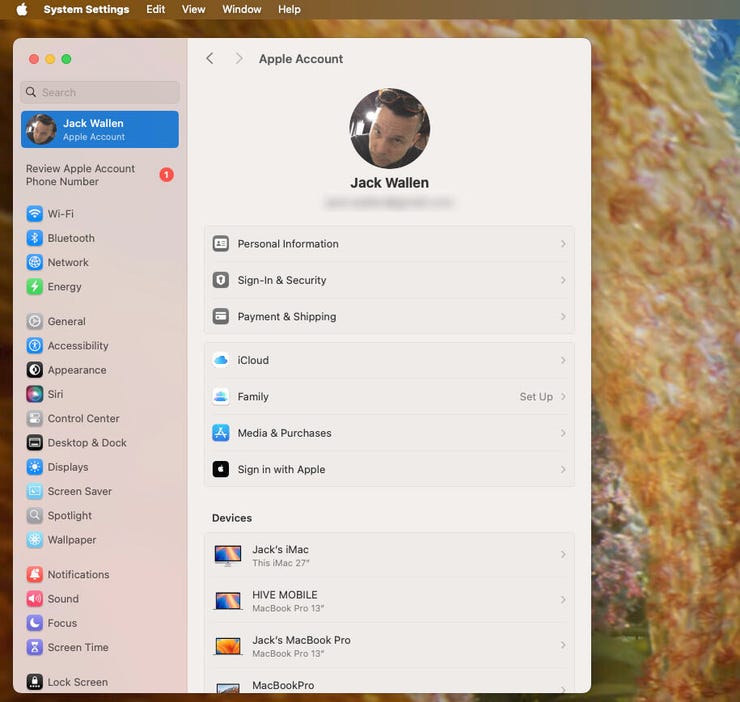This screenshot has width=740, height=702.
Task: Open Jack's iMac device thumbnail
Action: 228,555
